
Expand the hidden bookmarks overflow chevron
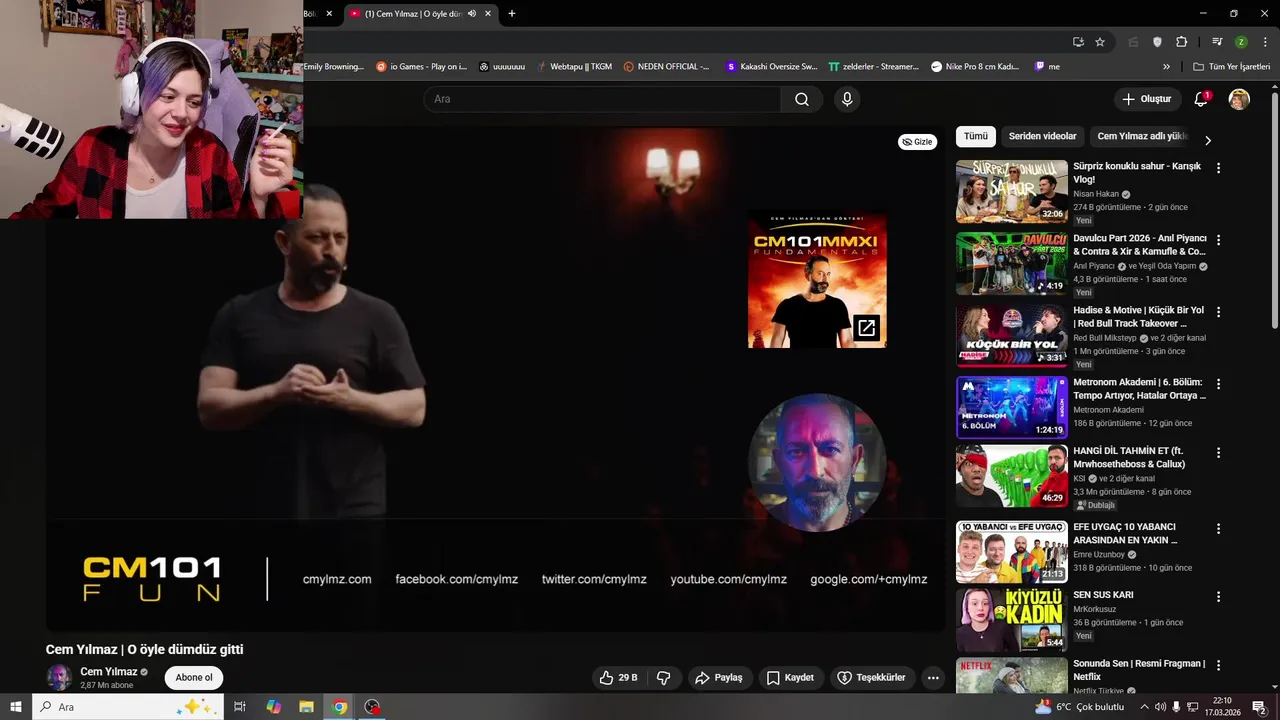coord(1166,67)
